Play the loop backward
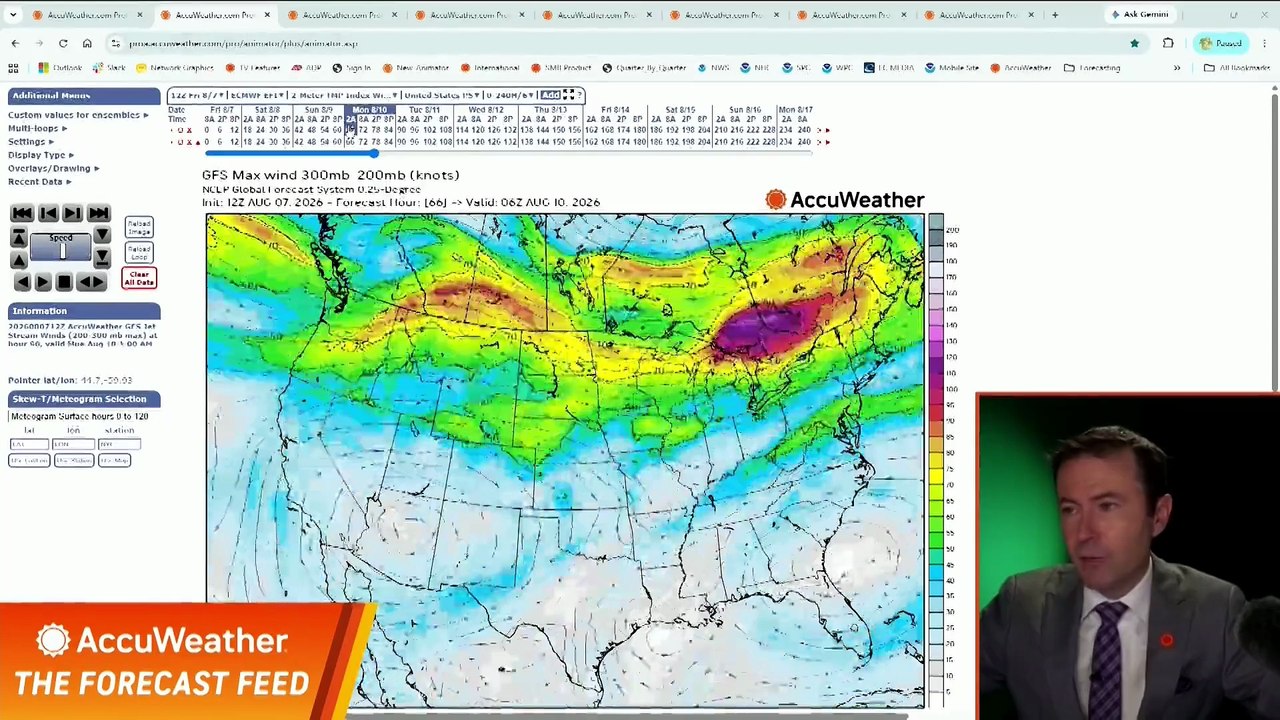Image resolution: width=1280 pixels, height=720 pixels. [x=22, y=283]
